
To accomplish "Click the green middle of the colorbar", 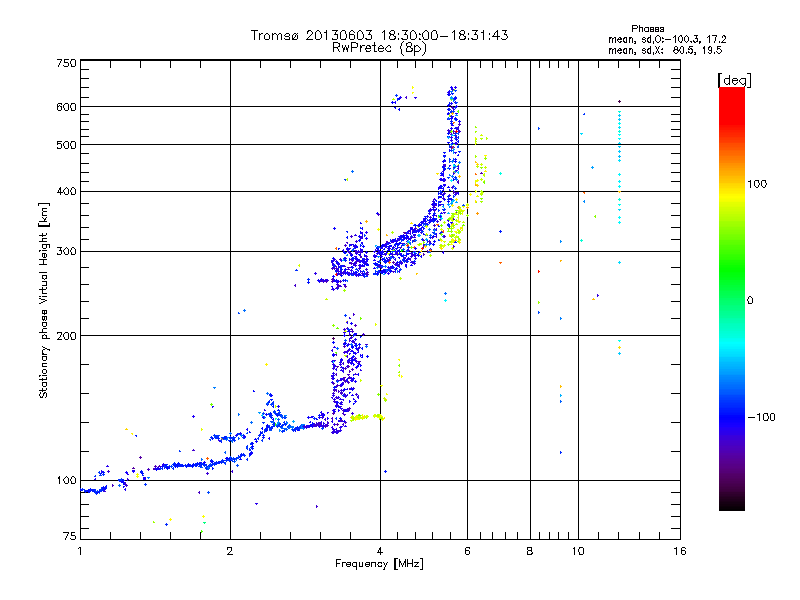I will (732, 270).
